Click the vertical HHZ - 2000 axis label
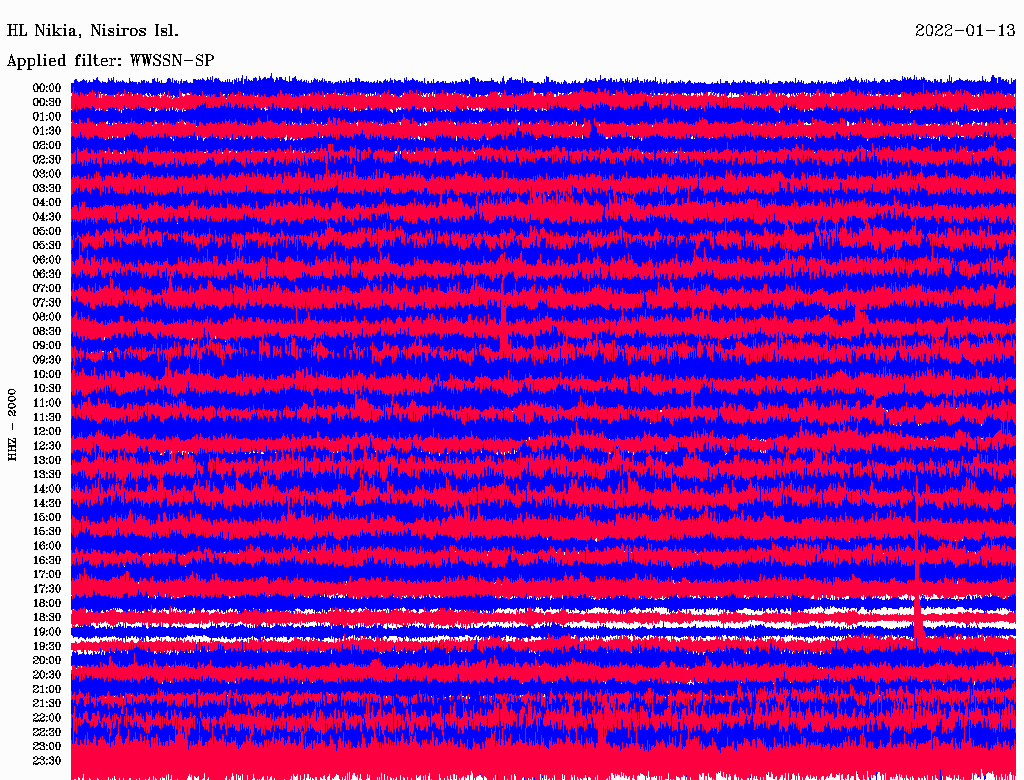 tap(13, 425)
